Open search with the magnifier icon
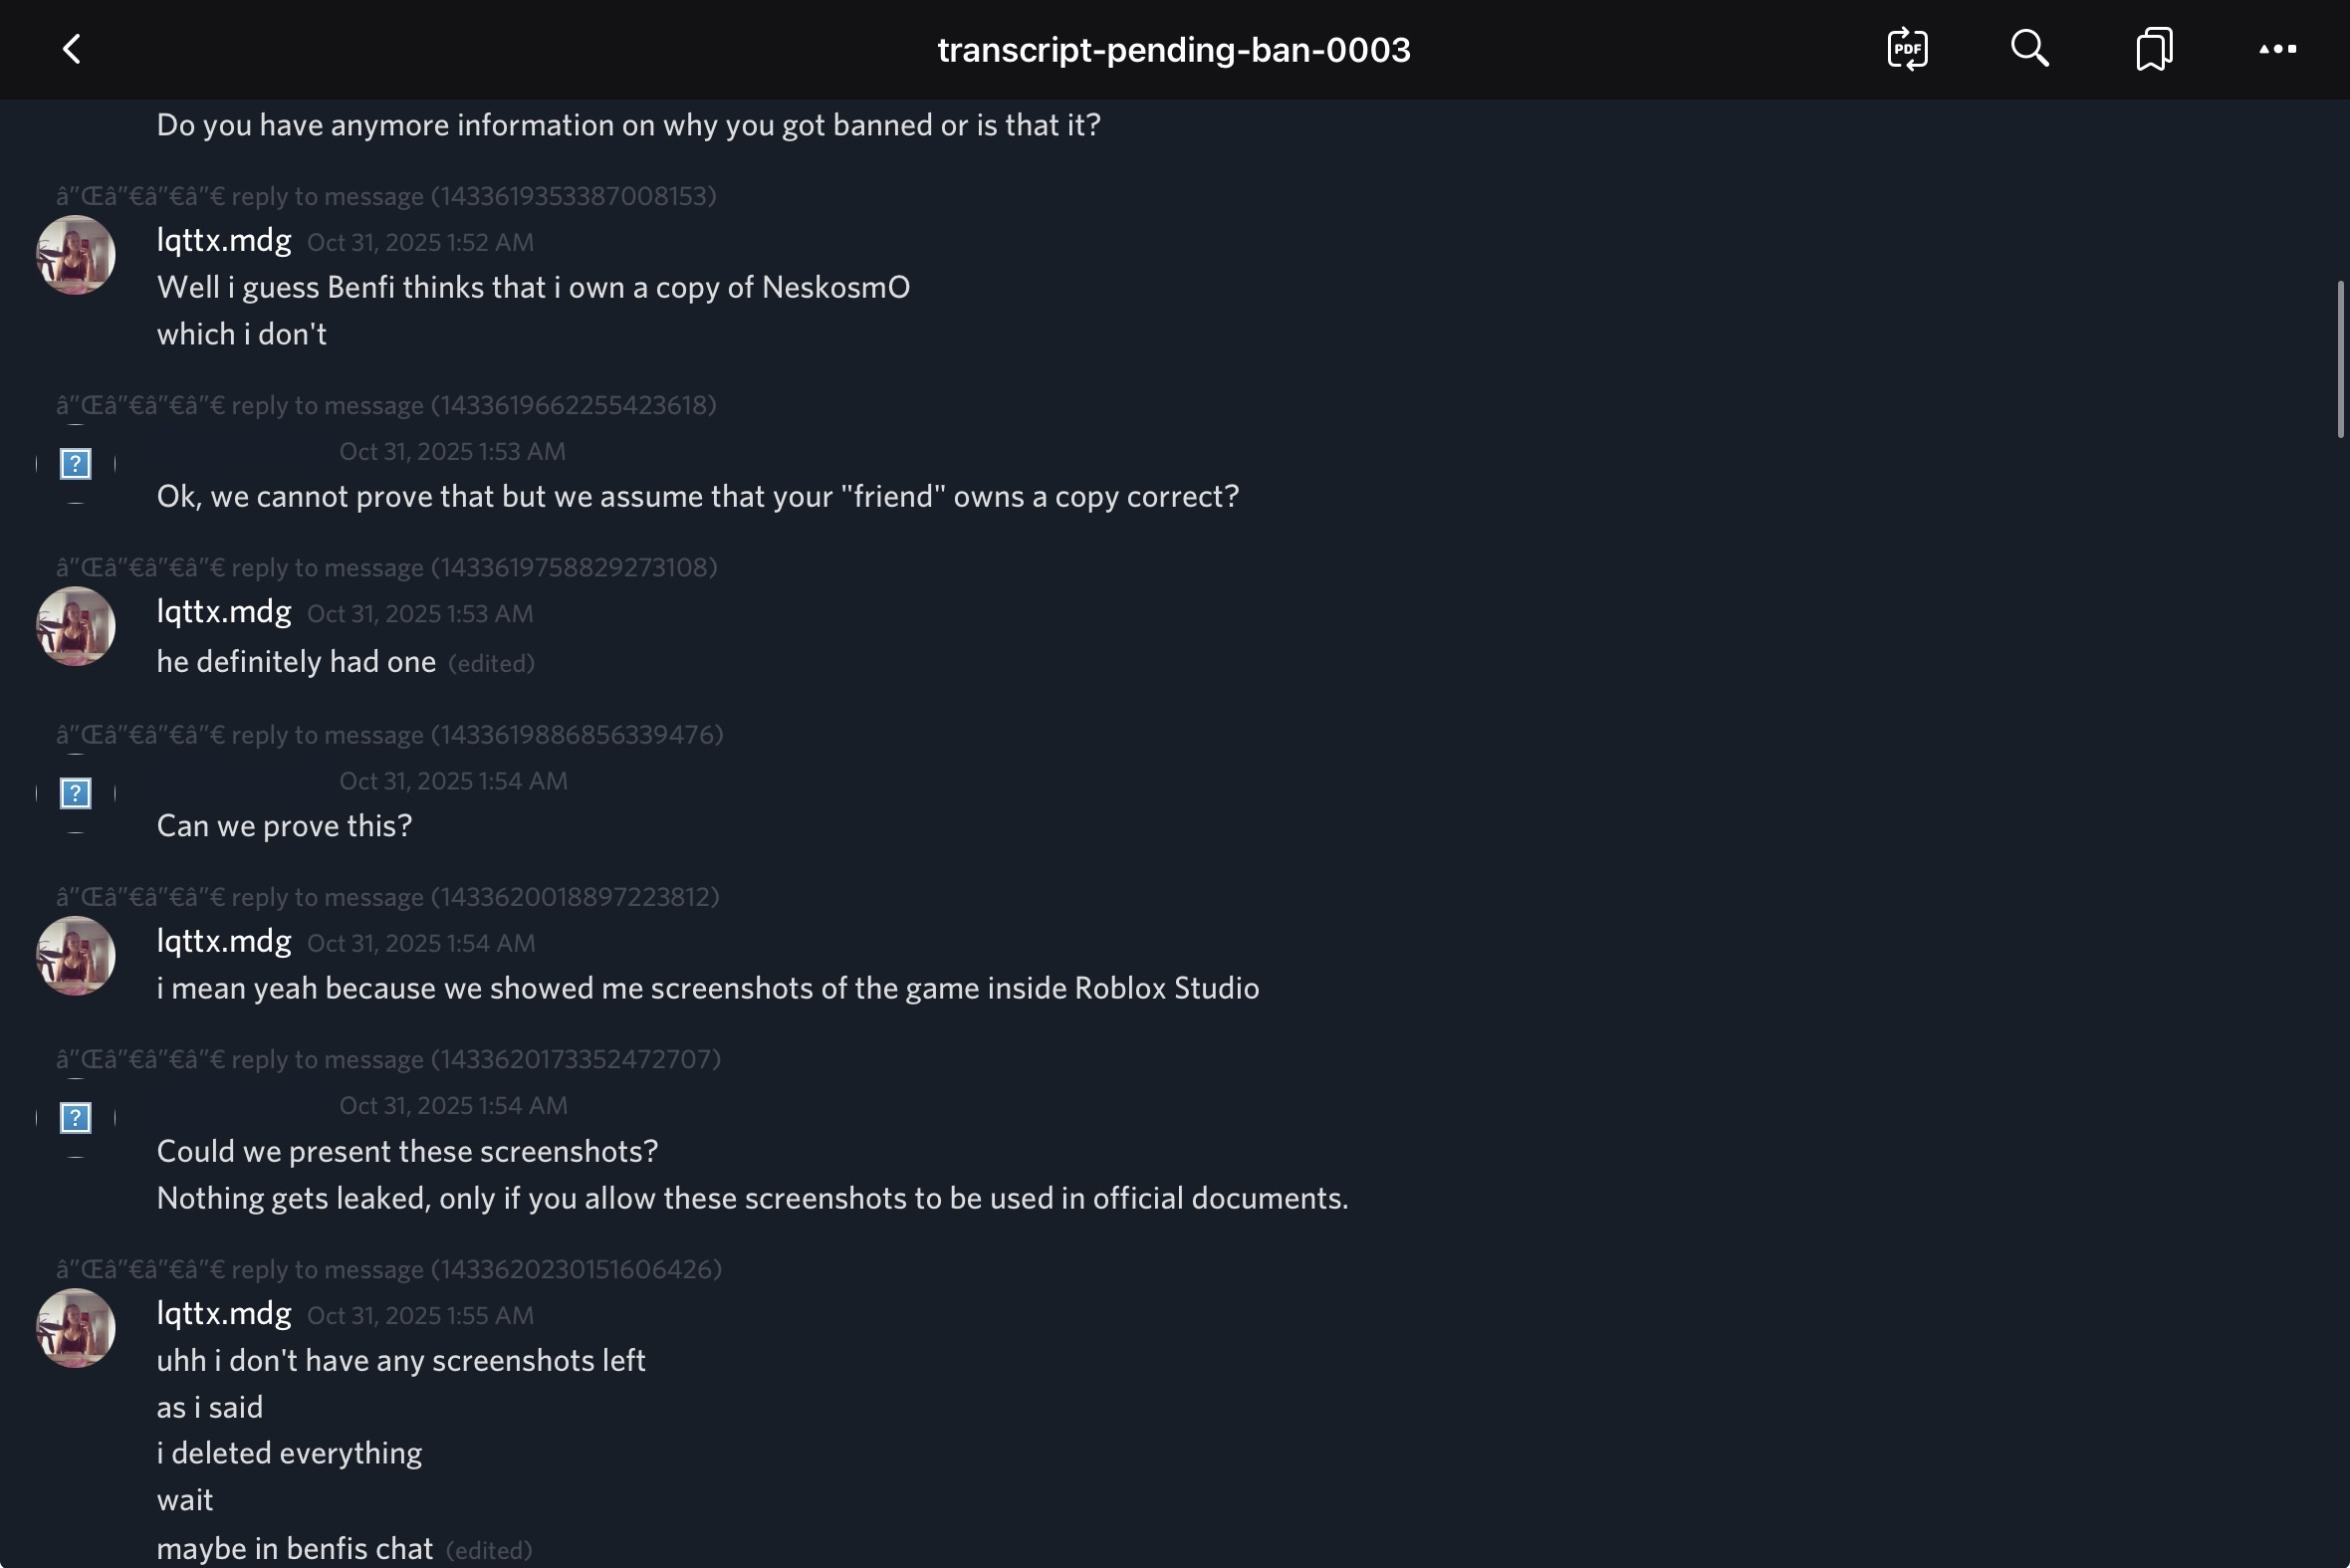 coord(2030,49)
